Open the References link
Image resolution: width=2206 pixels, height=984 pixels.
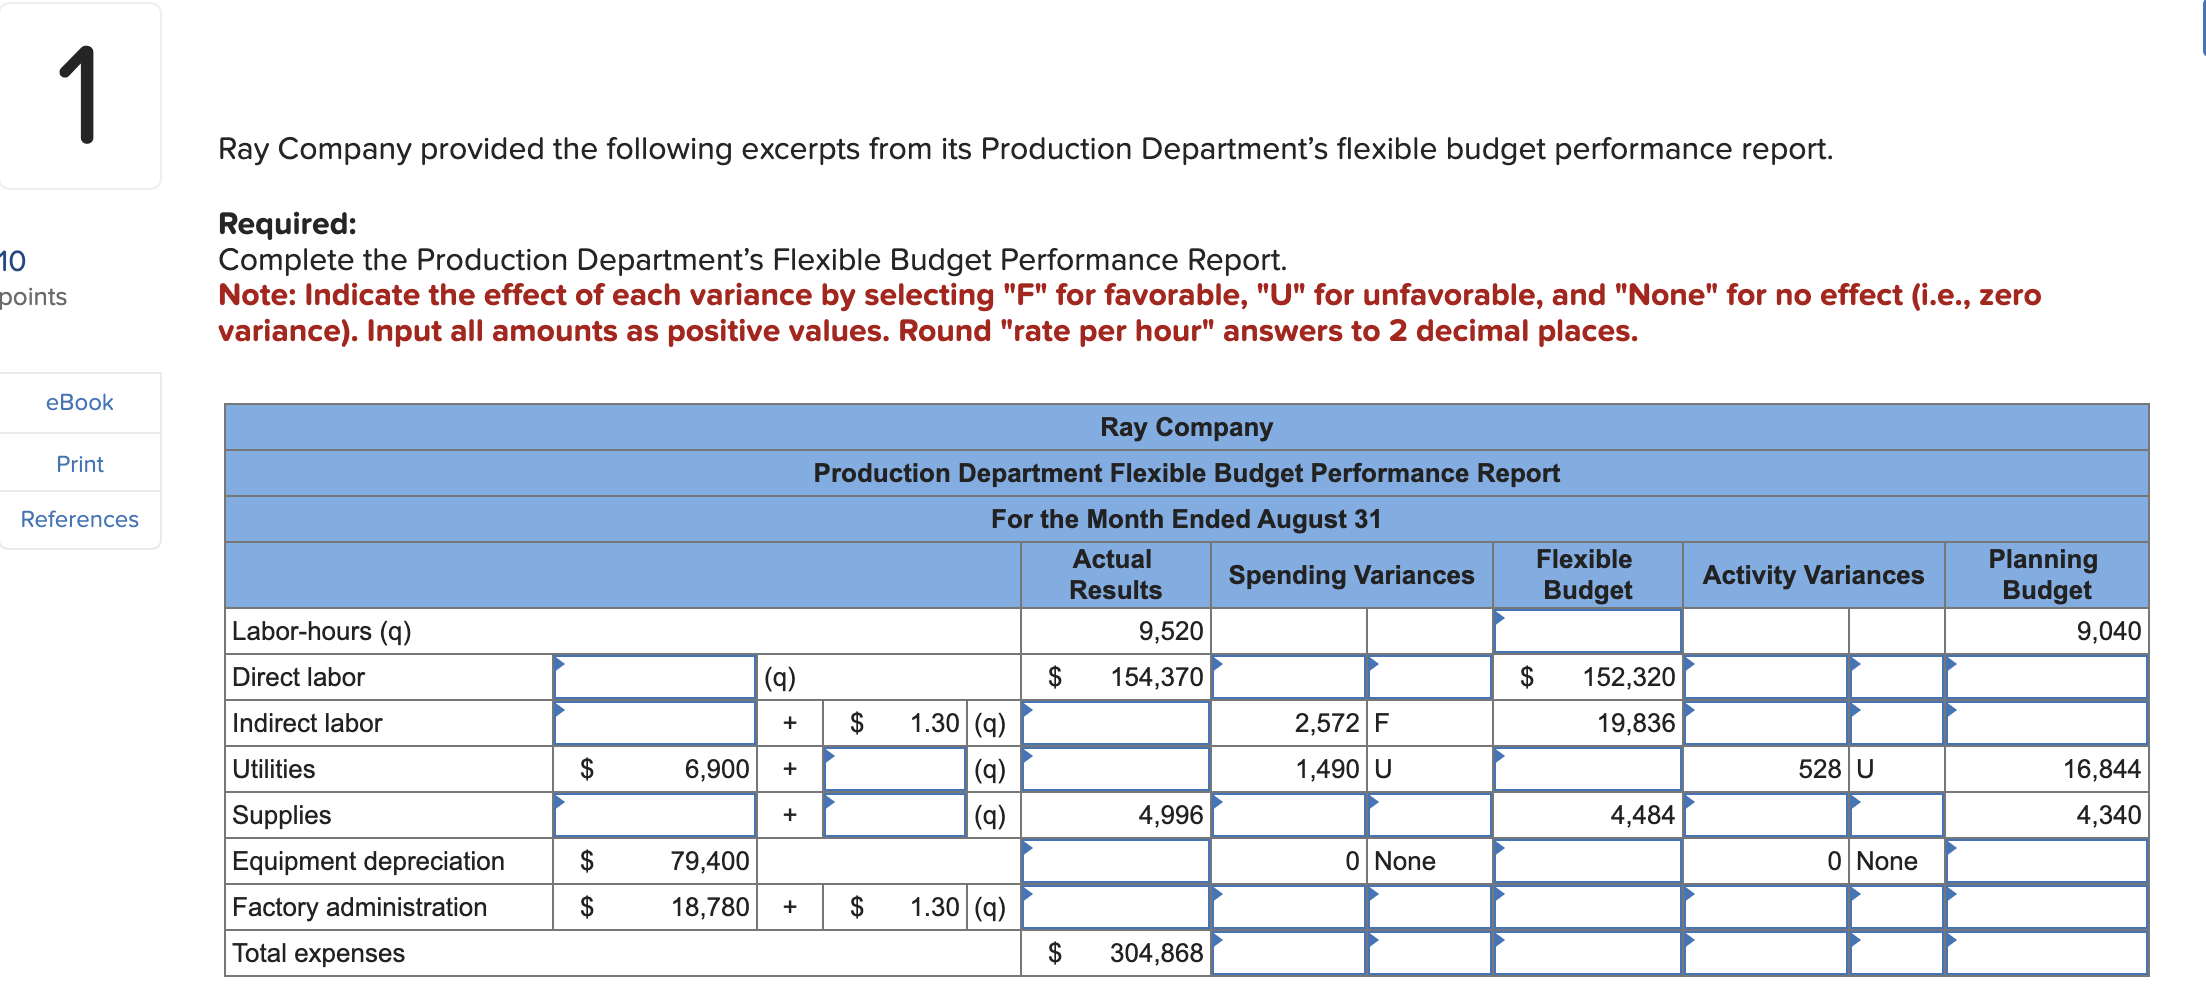coord(79,519)
